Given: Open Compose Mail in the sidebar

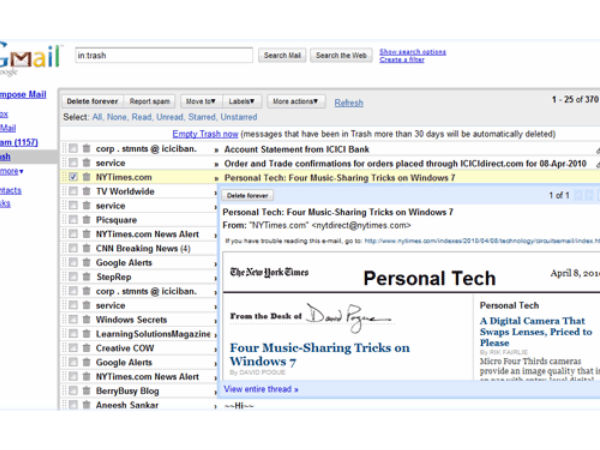Looking at the screenshot, I should tap(22, 95).
